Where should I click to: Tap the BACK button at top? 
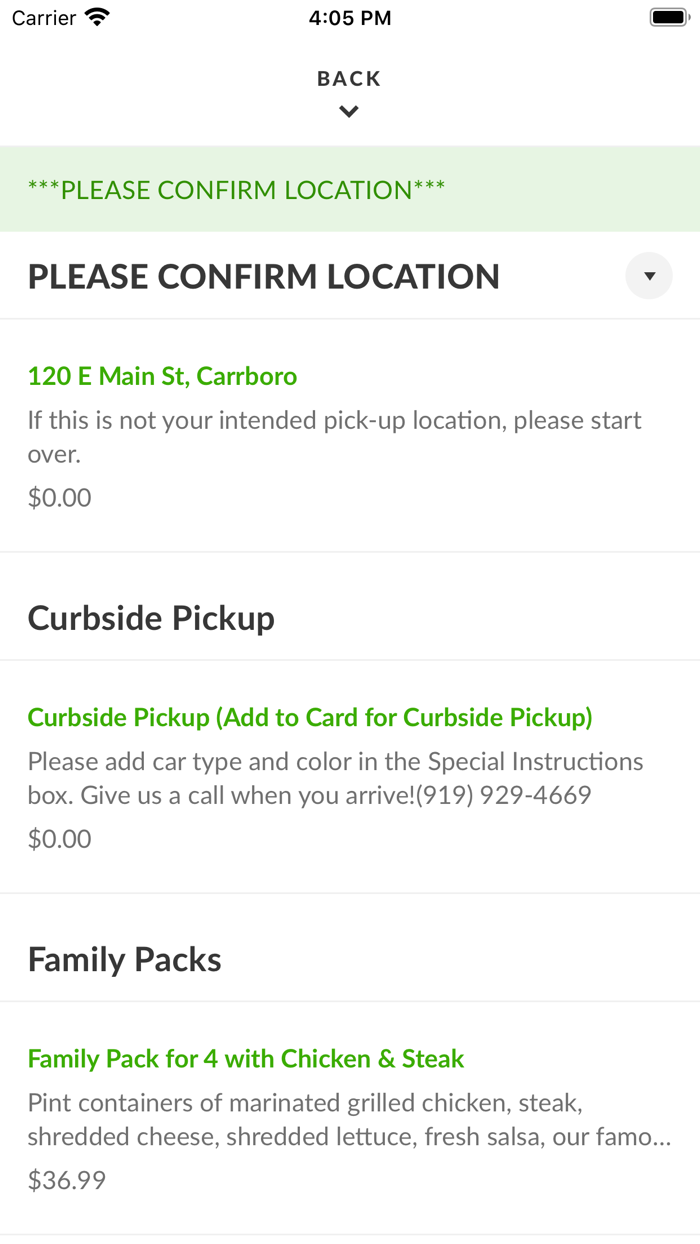click(349, 79)
